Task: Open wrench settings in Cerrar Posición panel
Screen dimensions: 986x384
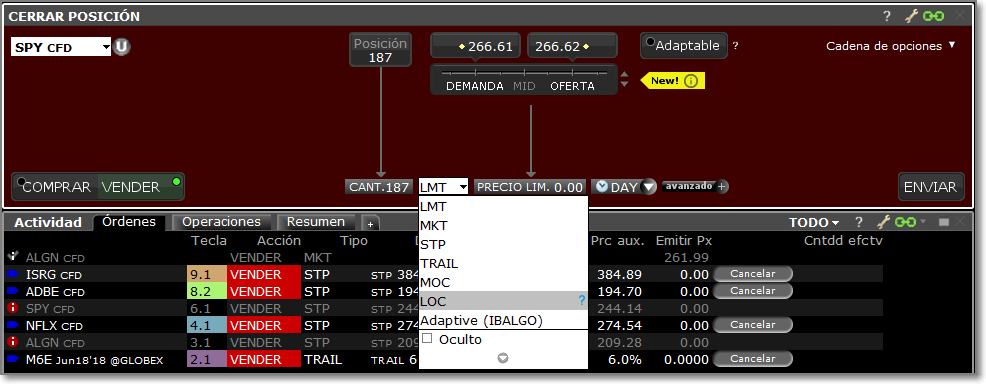Action: point(912,16)
